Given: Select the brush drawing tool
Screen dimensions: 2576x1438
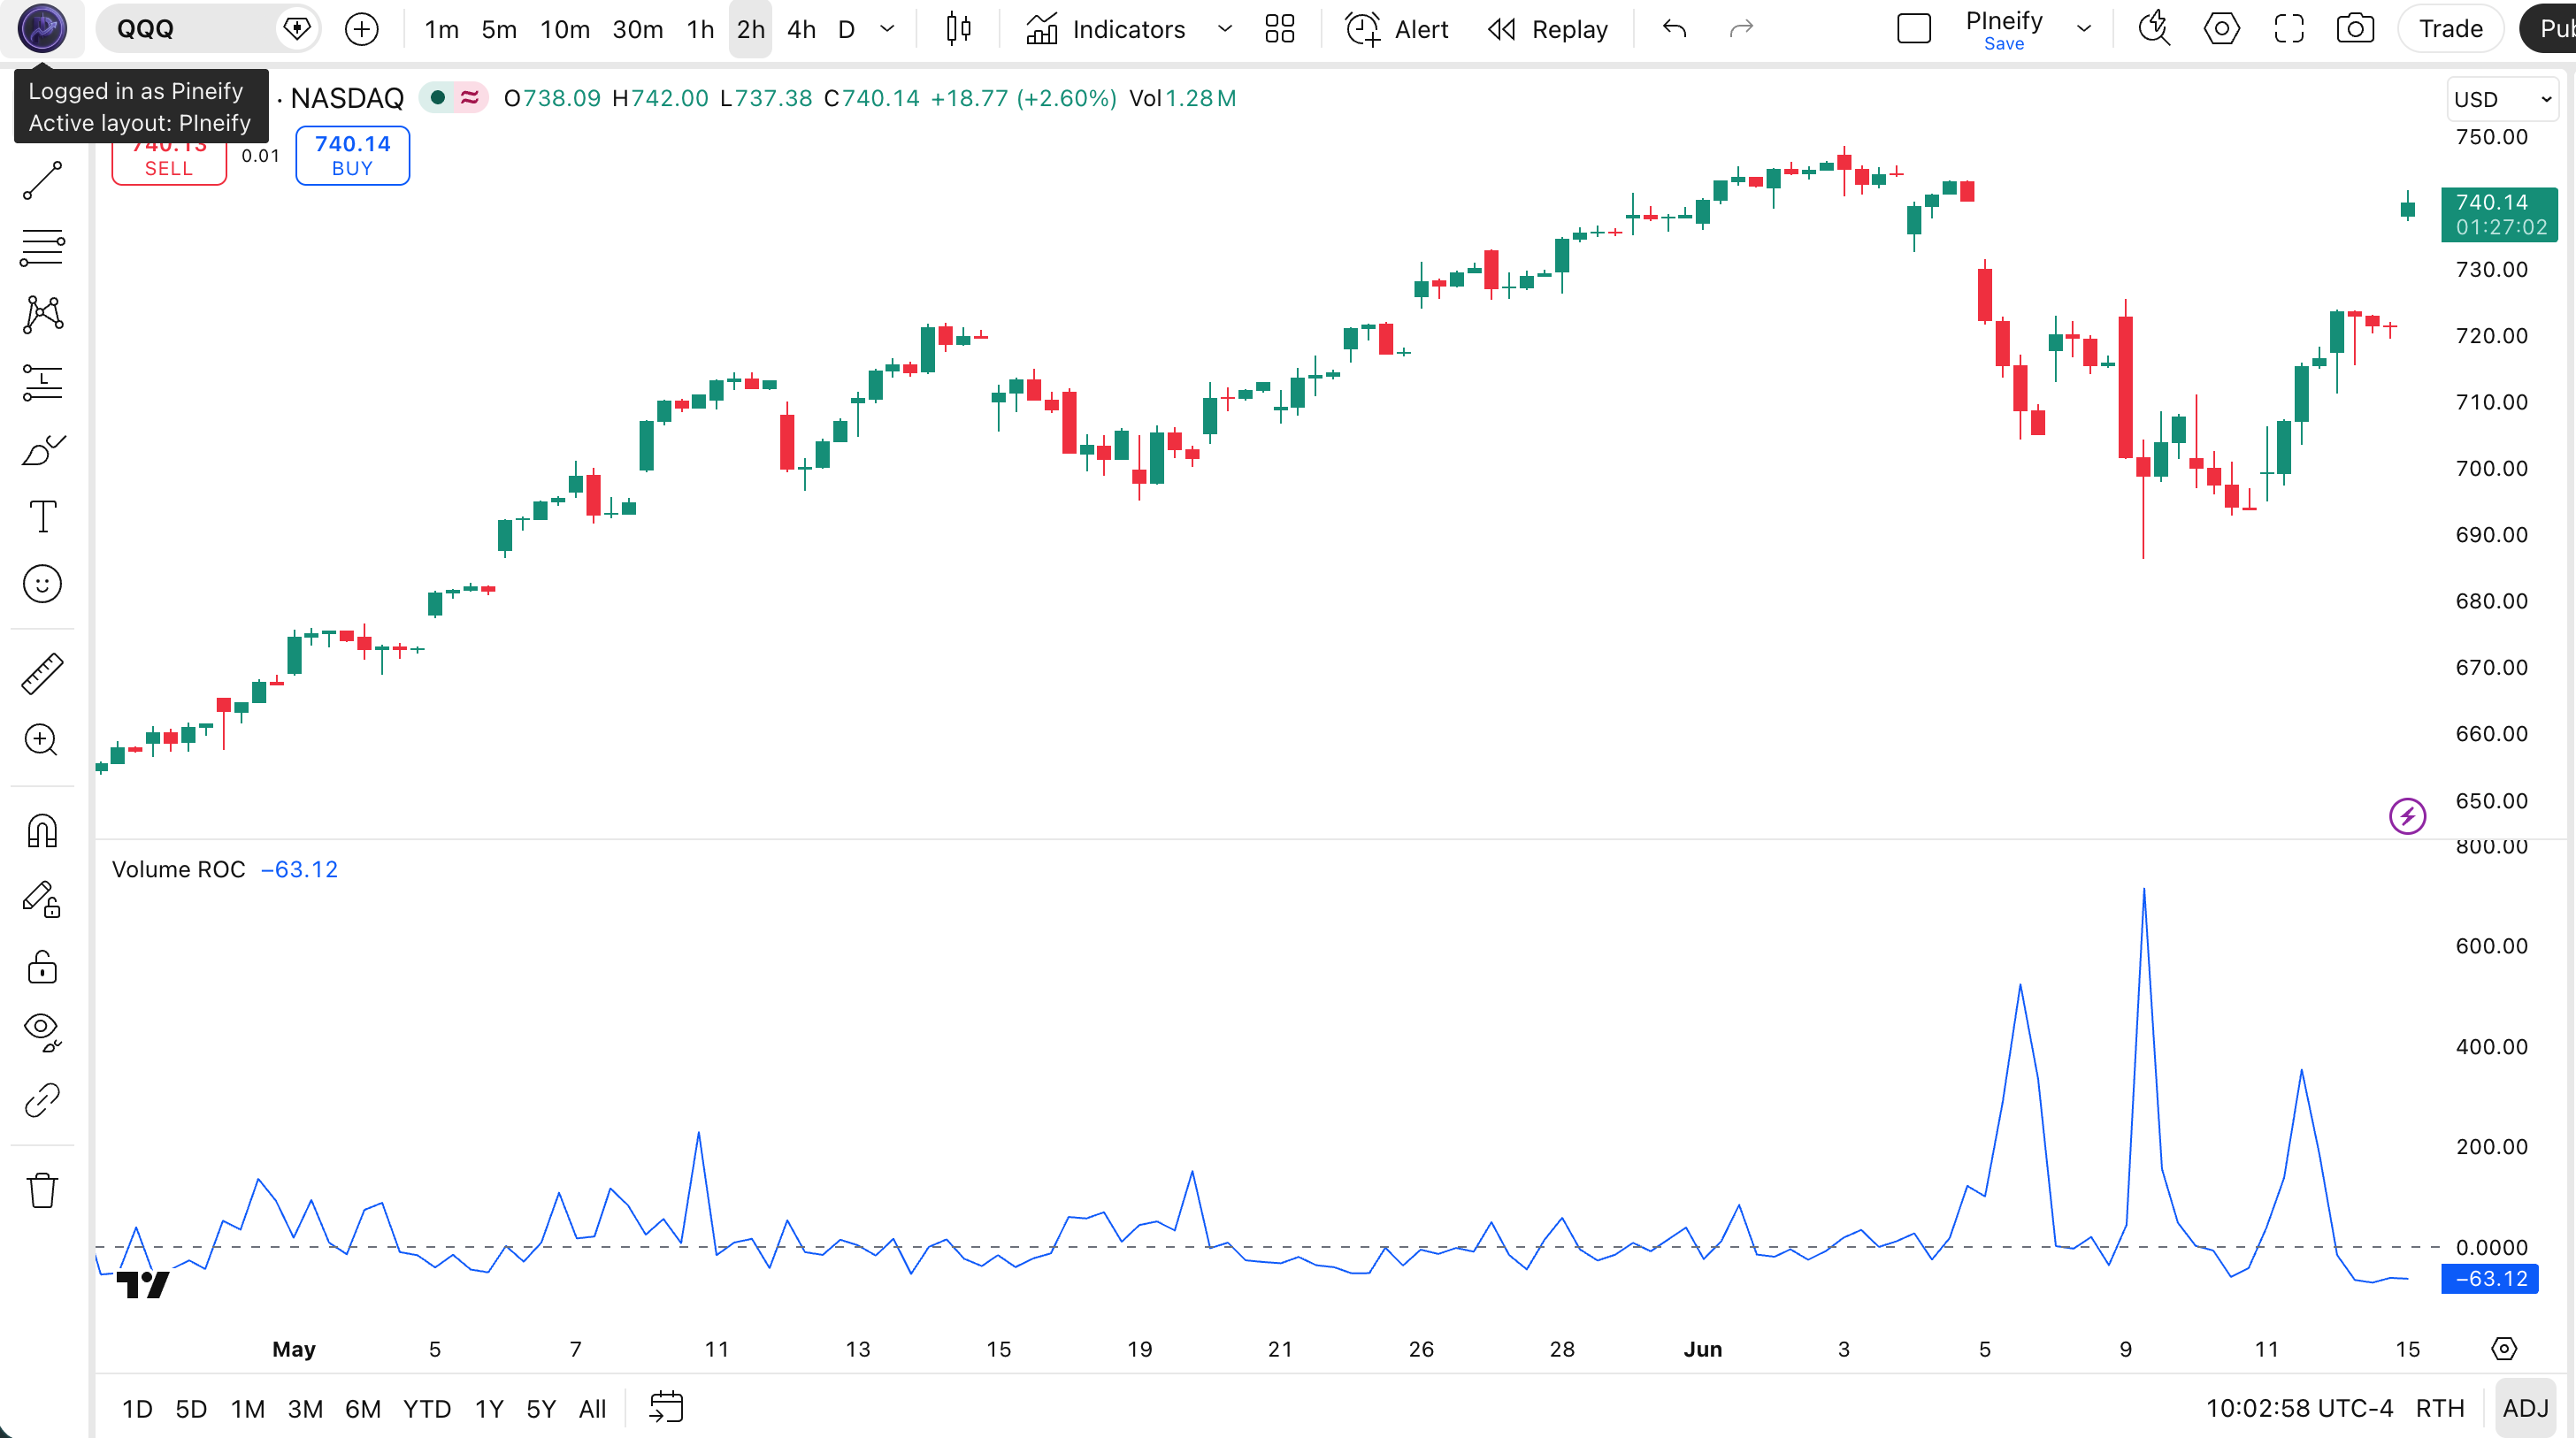Looking at the screenshot, I should (x=42, y=450).
